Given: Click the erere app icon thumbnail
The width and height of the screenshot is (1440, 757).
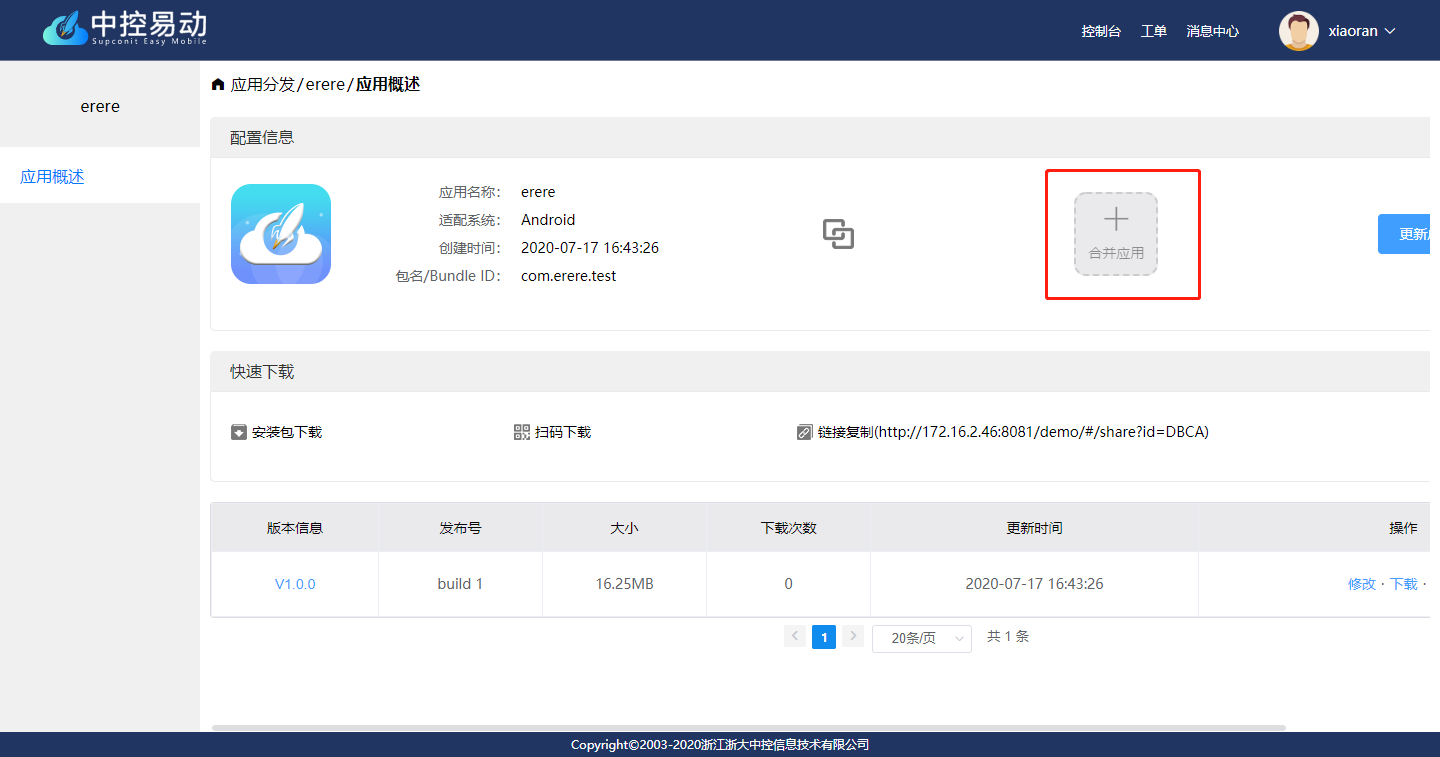Looking at the screenshot, I should [281, 234].
